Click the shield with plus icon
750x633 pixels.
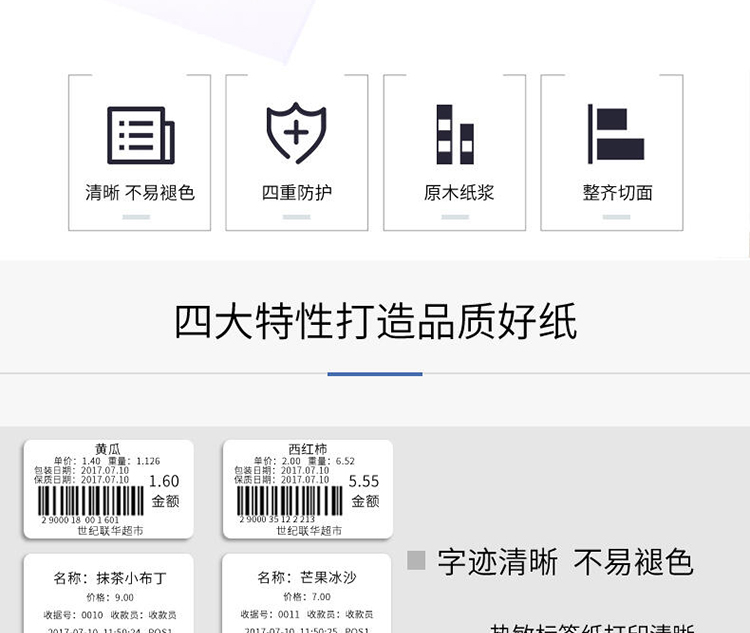point(296,133)
